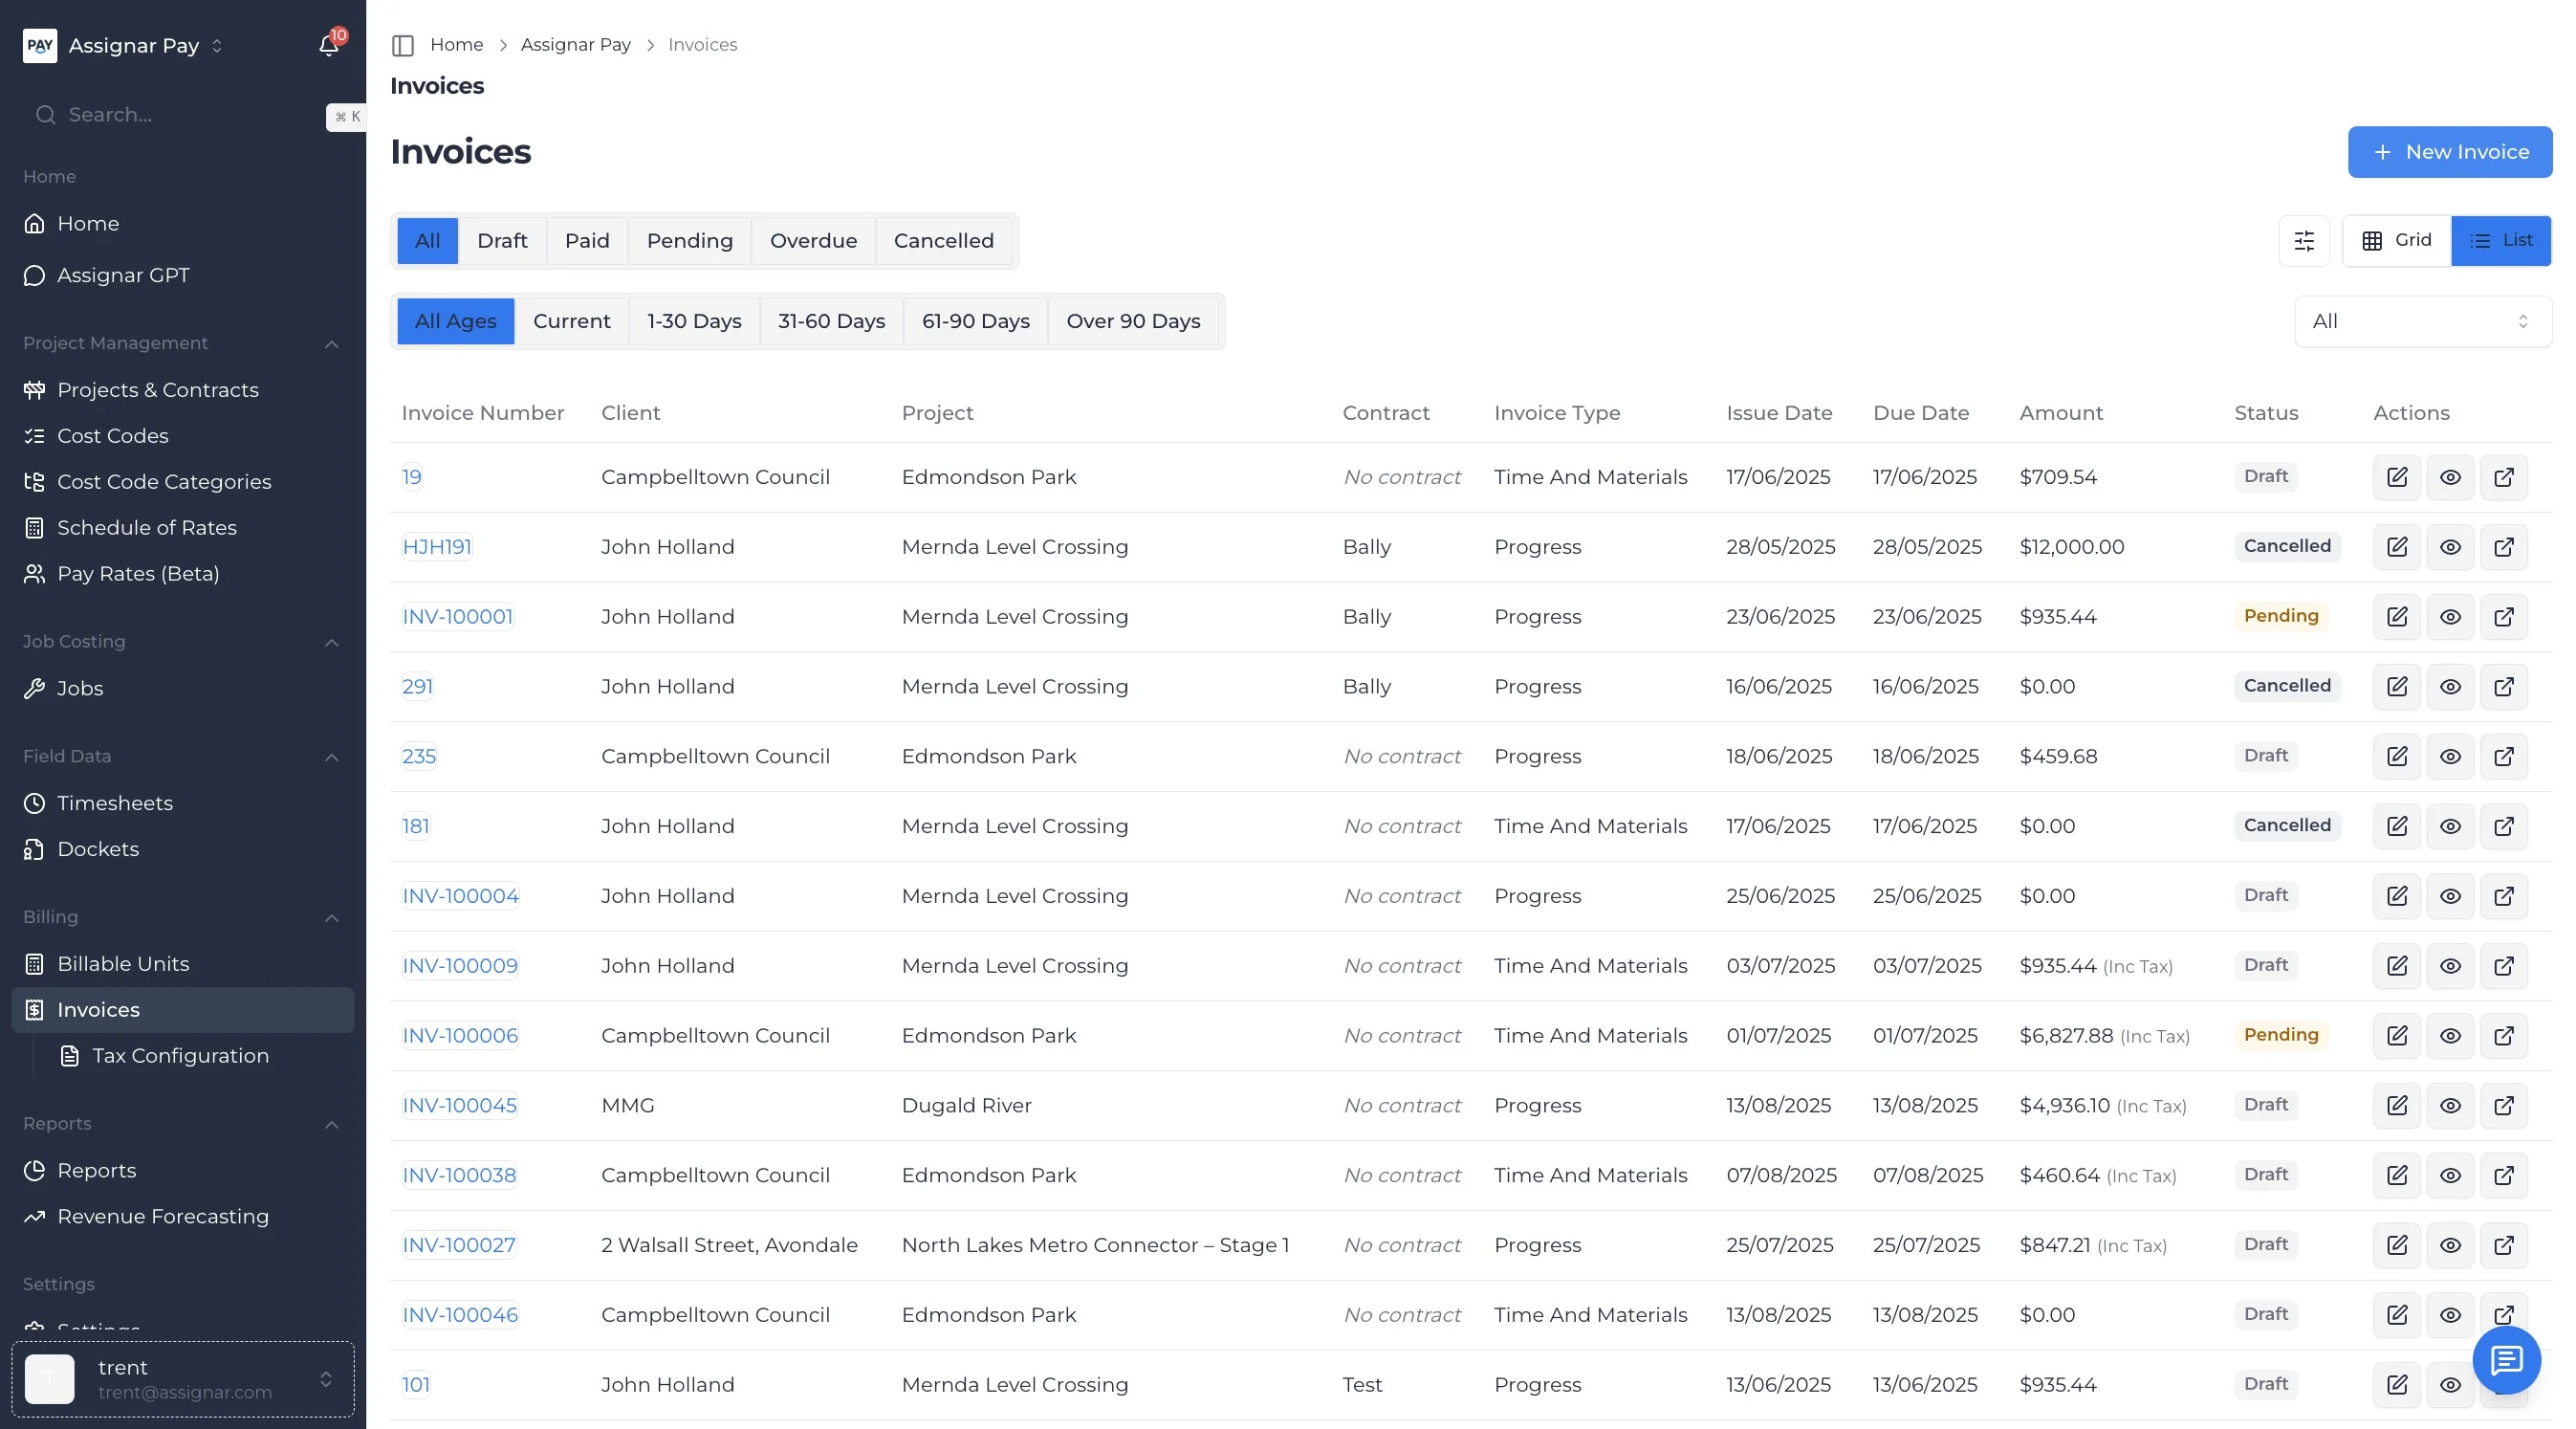This screenshot has height=1429, width=2576.
Task: Open invoice INV-100001 in new tab
Action: pos(2503,617)
